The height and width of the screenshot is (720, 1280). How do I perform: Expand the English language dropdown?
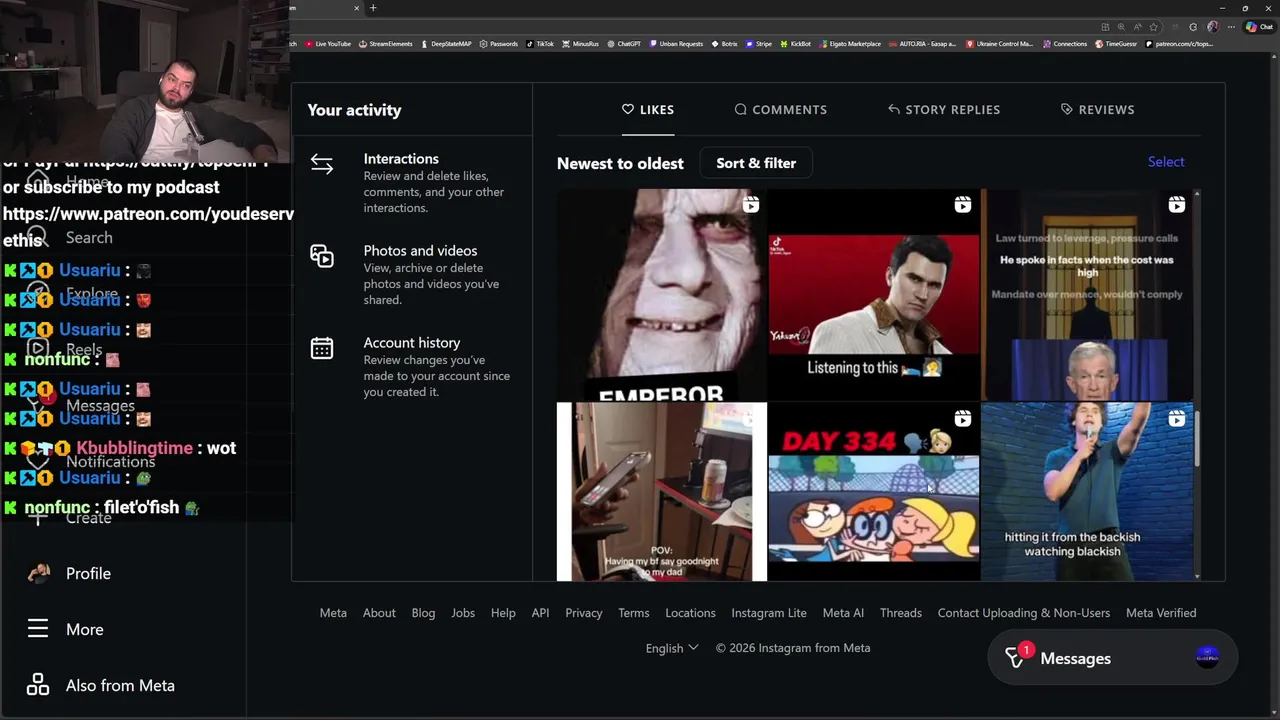pos(672,648)
